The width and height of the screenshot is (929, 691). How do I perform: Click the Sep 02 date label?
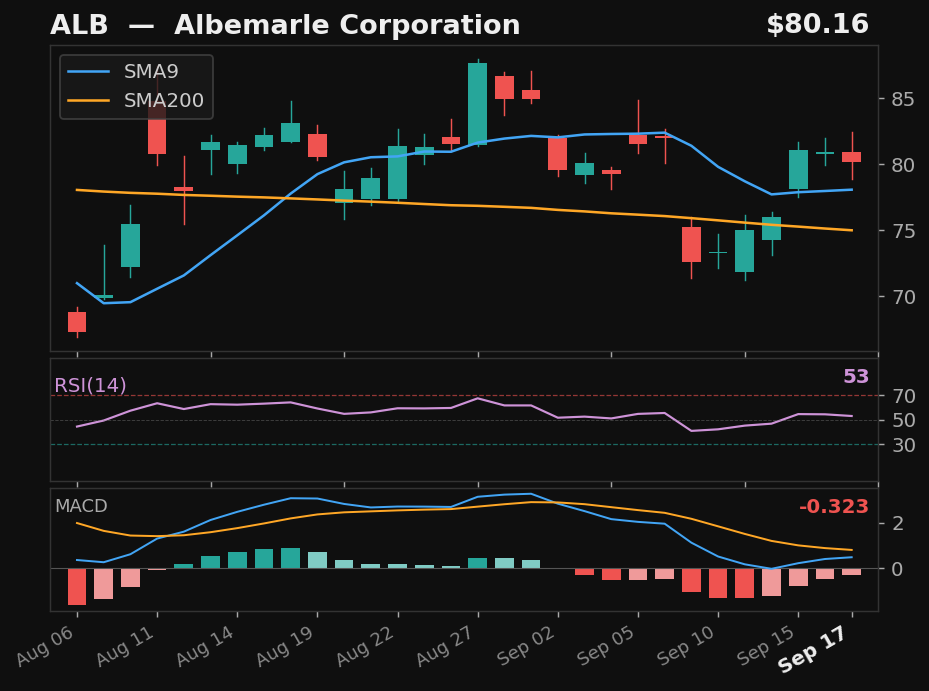click(x=526, y=645)
